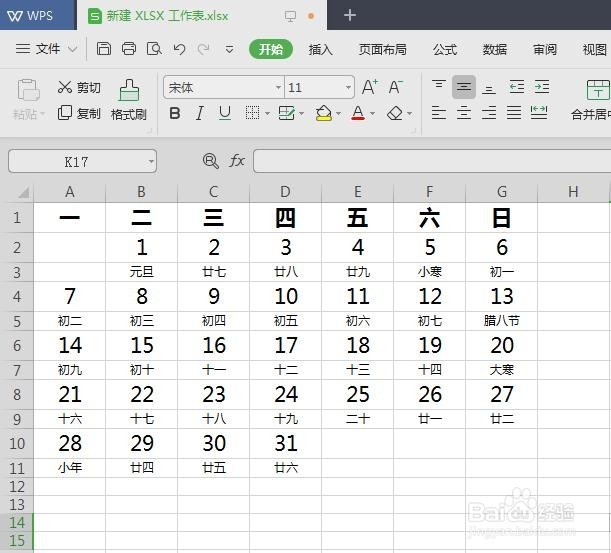Open the font size dropdown 11
Screen dimensions: 611x553
348,87
